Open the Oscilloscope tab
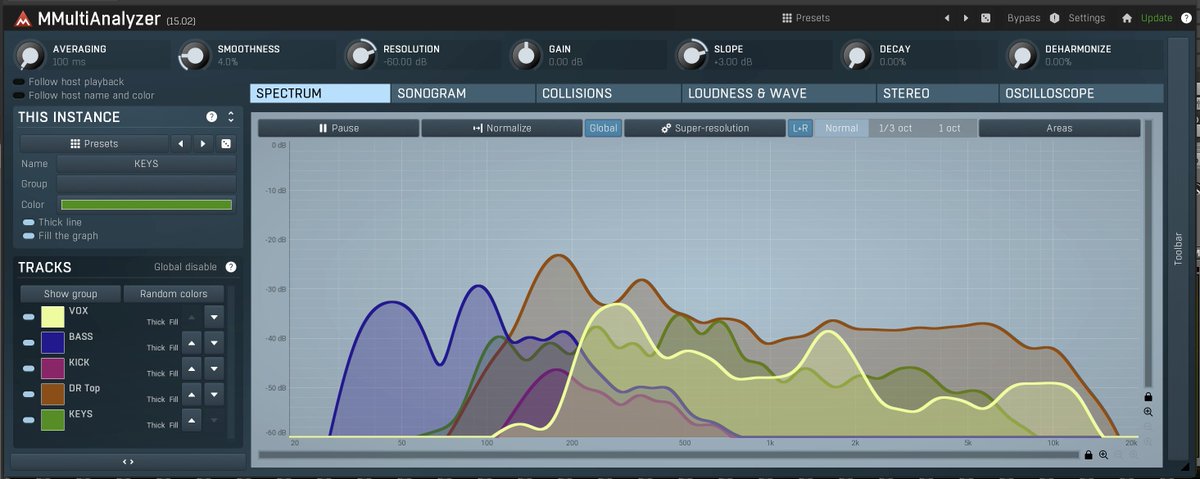This screenshot has width=1200, height=479. click(x=1082, y=93)
